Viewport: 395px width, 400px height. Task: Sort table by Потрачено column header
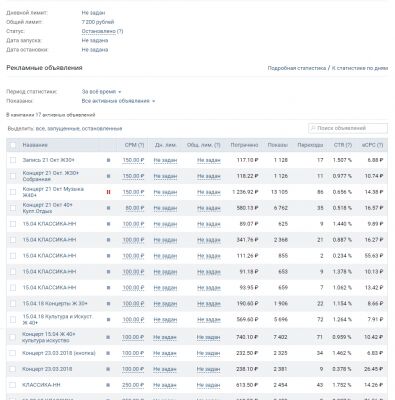(x=244, y=145)
